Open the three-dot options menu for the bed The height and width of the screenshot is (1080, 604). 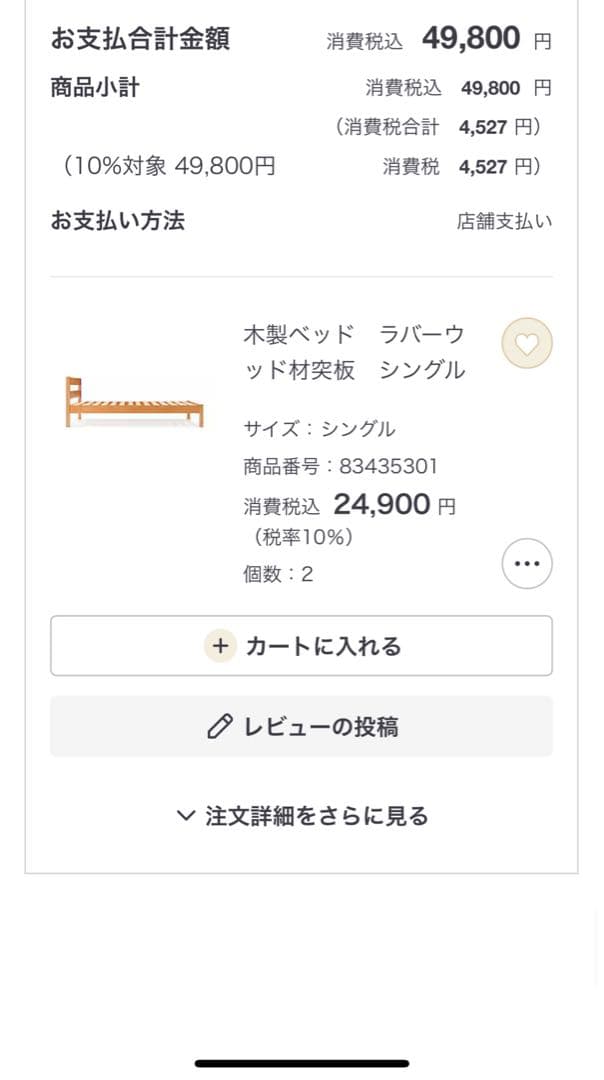527,563
